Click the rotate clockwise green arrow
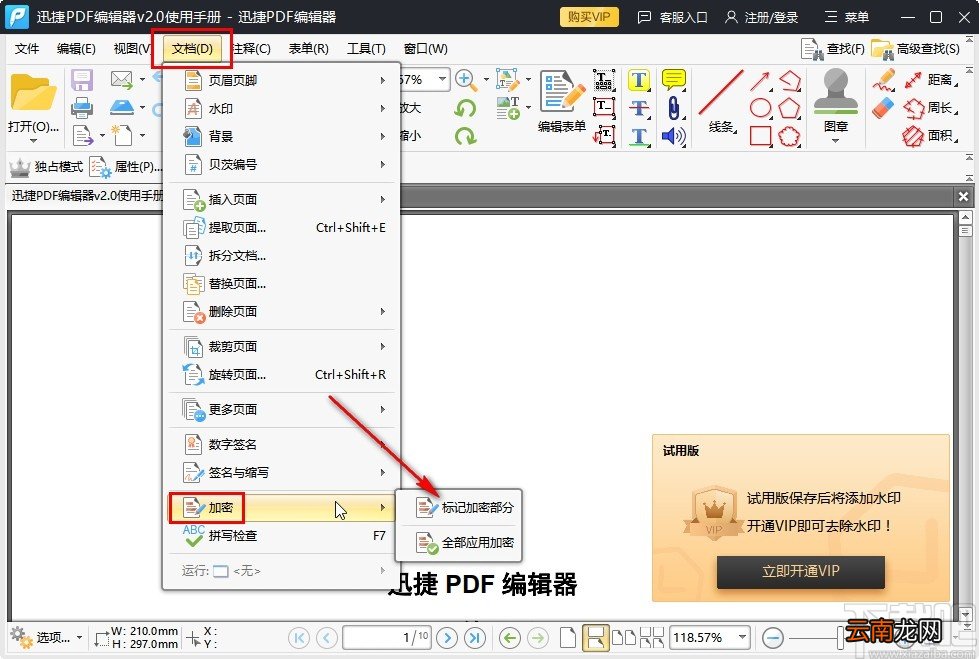Image resolution: width=979 pixels, height=659 pixels. tap(465, 136)
